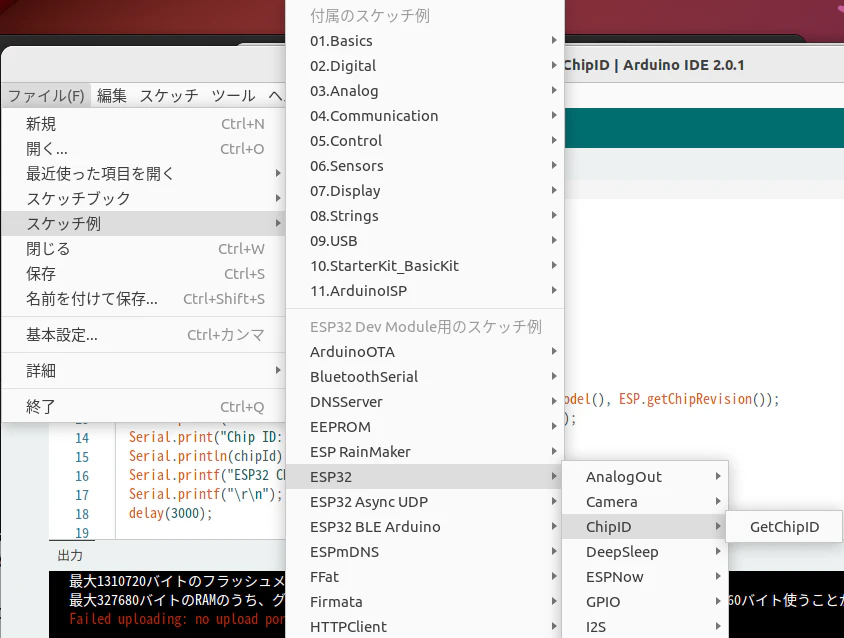Open the ESPNow submenu
Image resolution: width=844 pixels, height=638 pixels.
pos(645,577)
